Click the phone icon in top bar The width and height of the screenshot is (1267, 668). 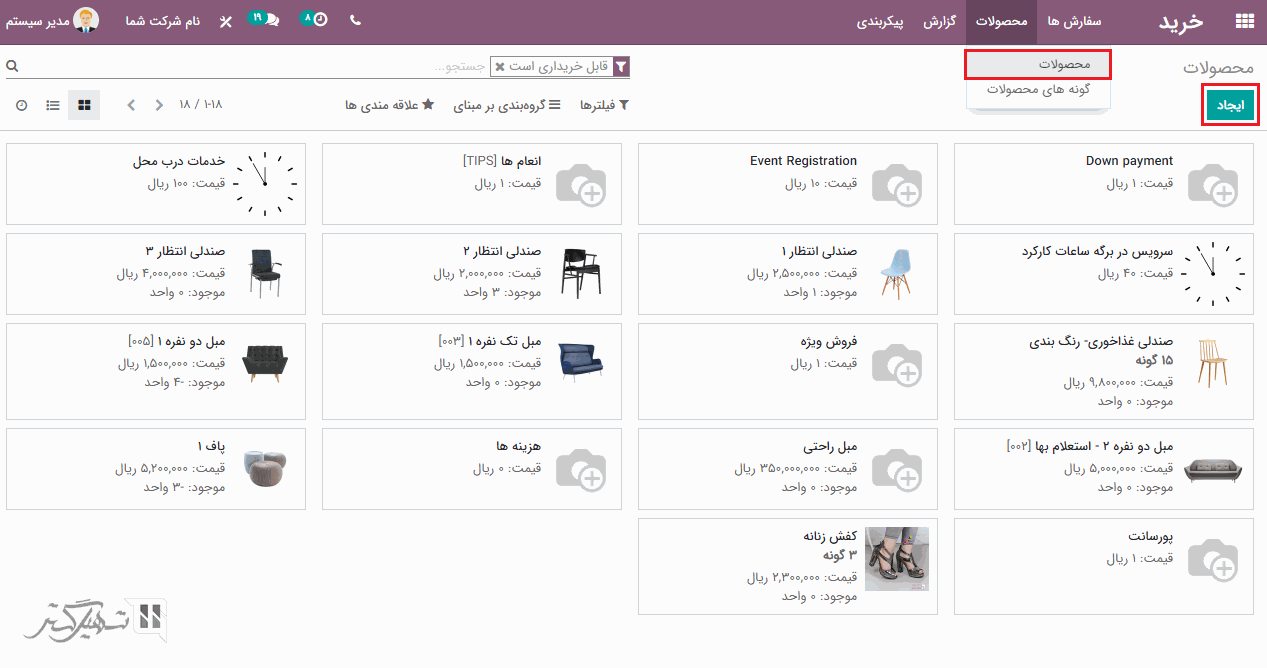355,21
